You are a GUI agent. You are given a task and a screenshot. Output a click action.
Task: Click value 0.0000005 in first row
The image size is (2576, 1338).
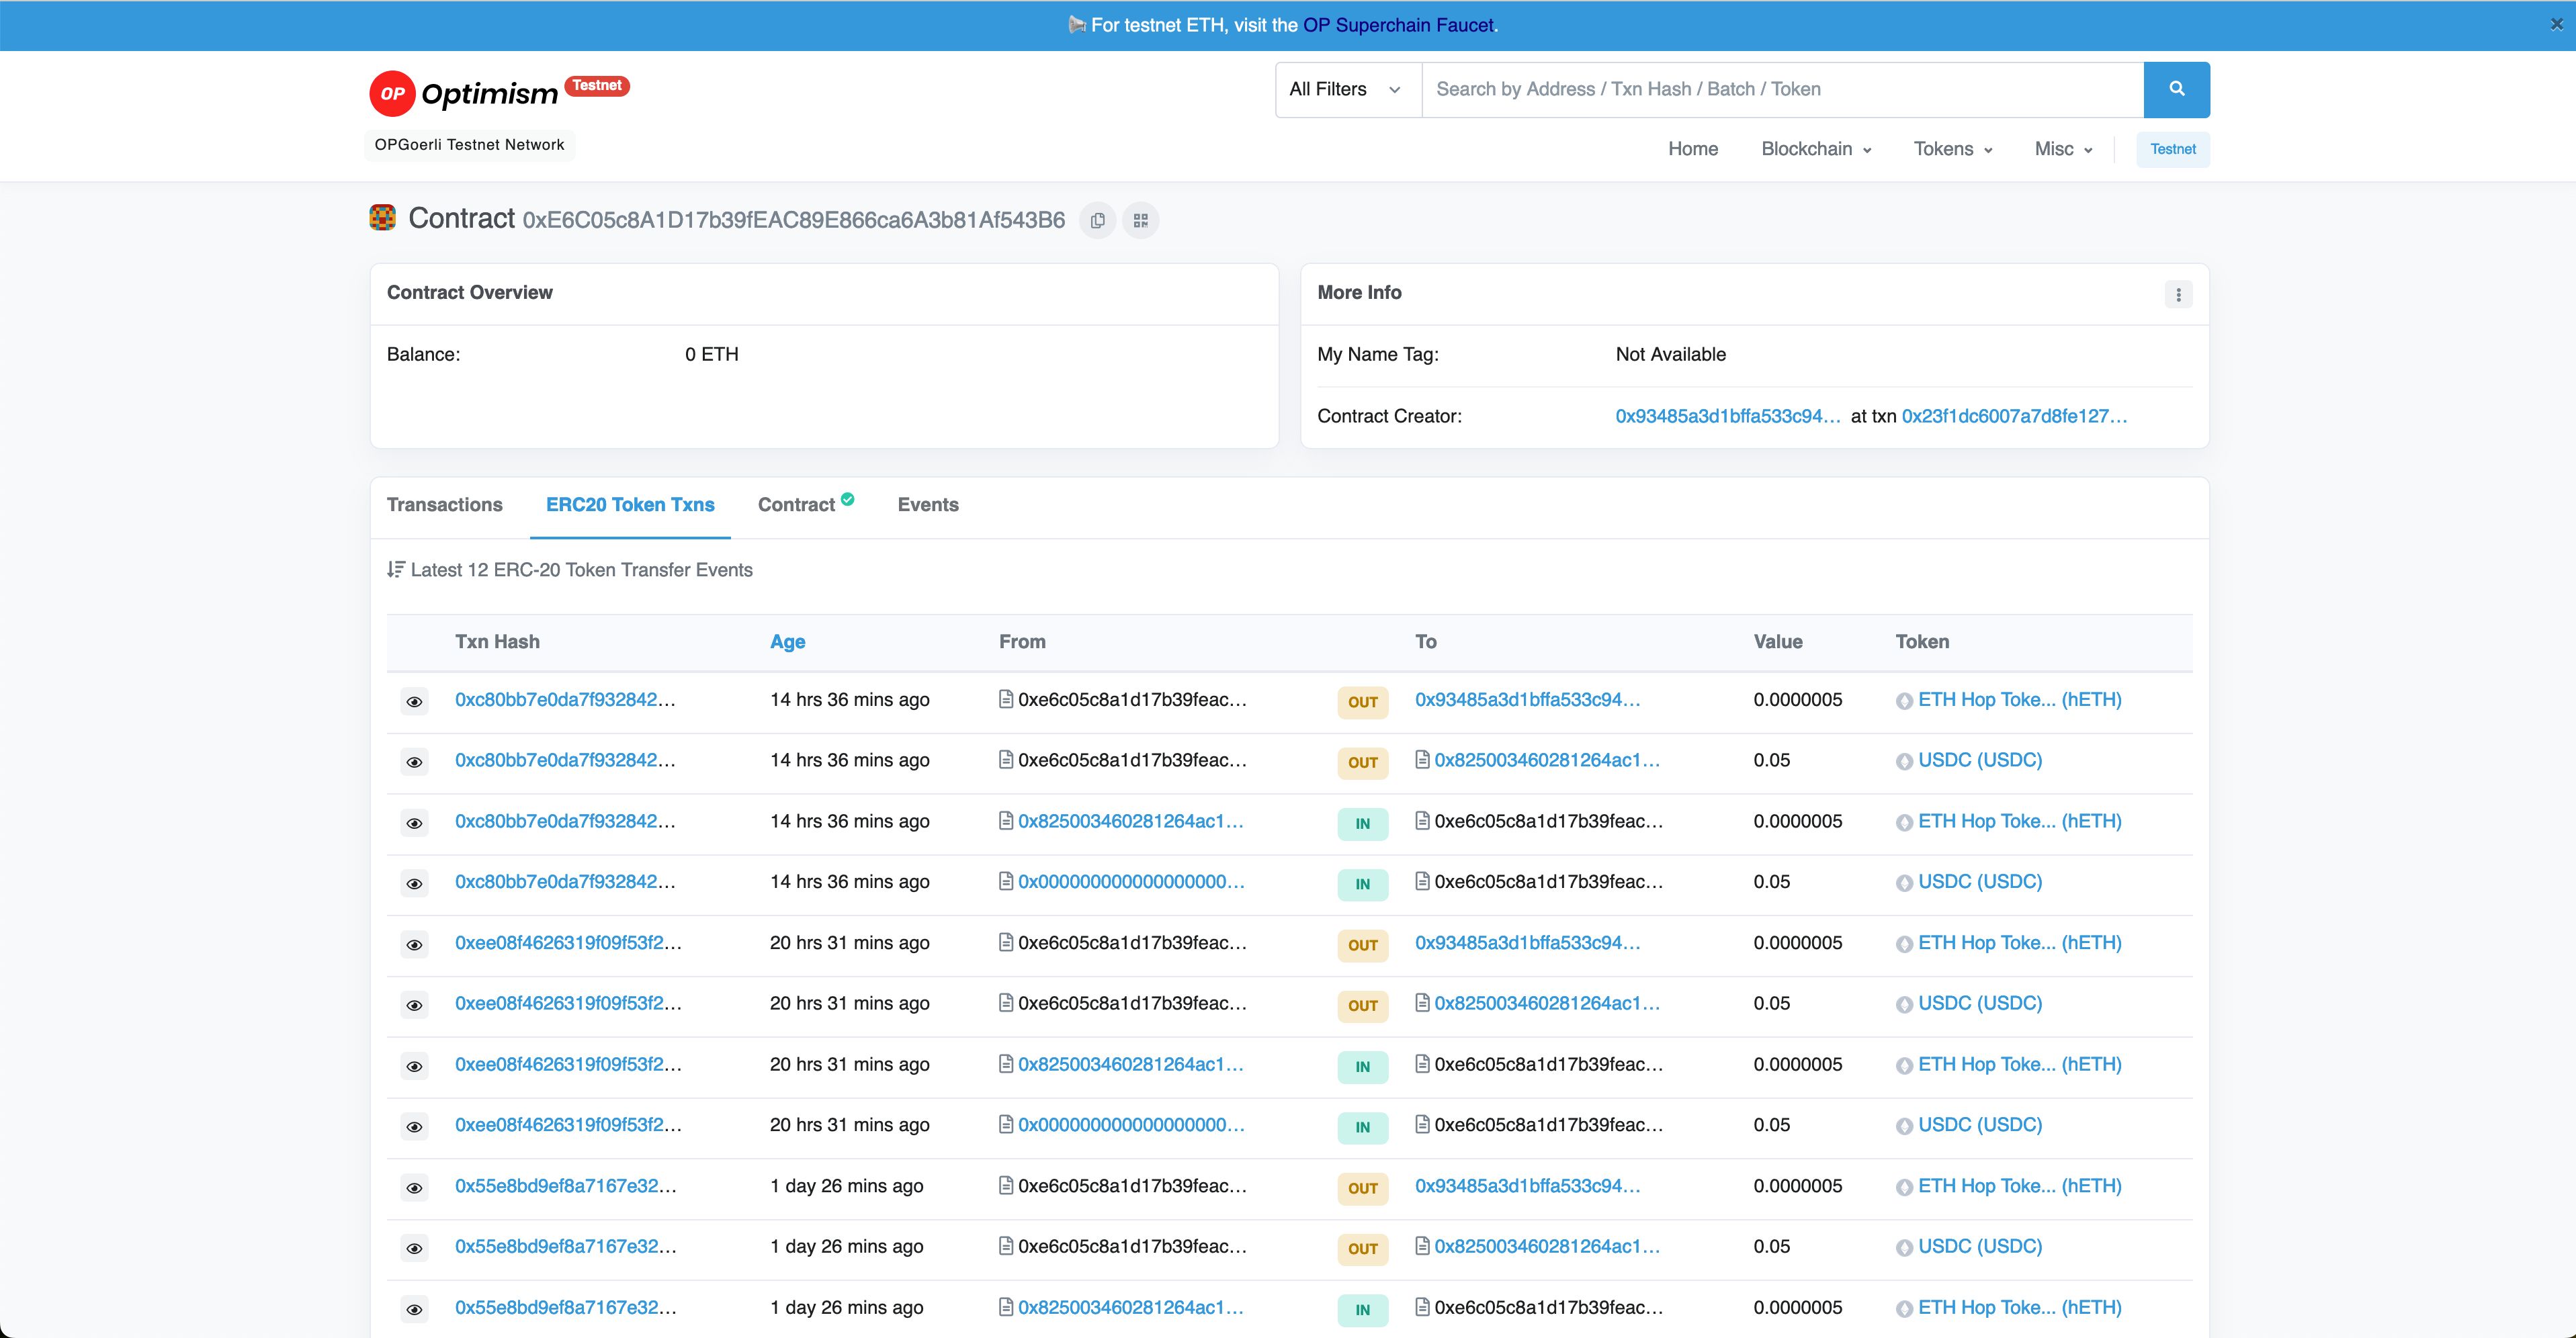[x=1797, y=699]
